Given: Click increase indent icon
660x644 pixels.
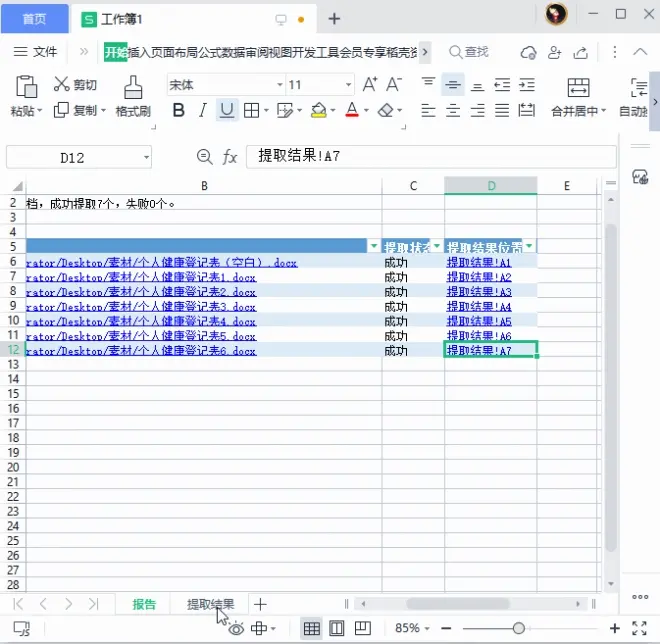Looking at the screenshot, I should pos(527,85).
